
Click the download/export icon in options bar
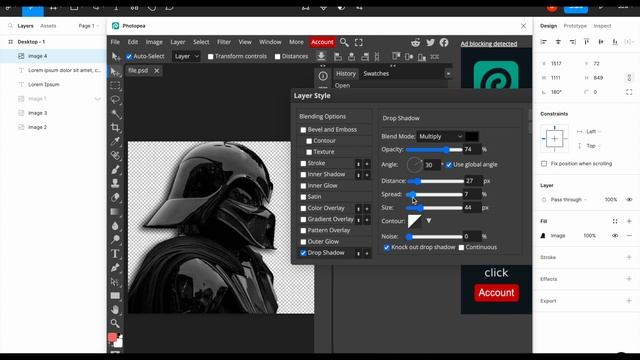[x=322, y=56]
